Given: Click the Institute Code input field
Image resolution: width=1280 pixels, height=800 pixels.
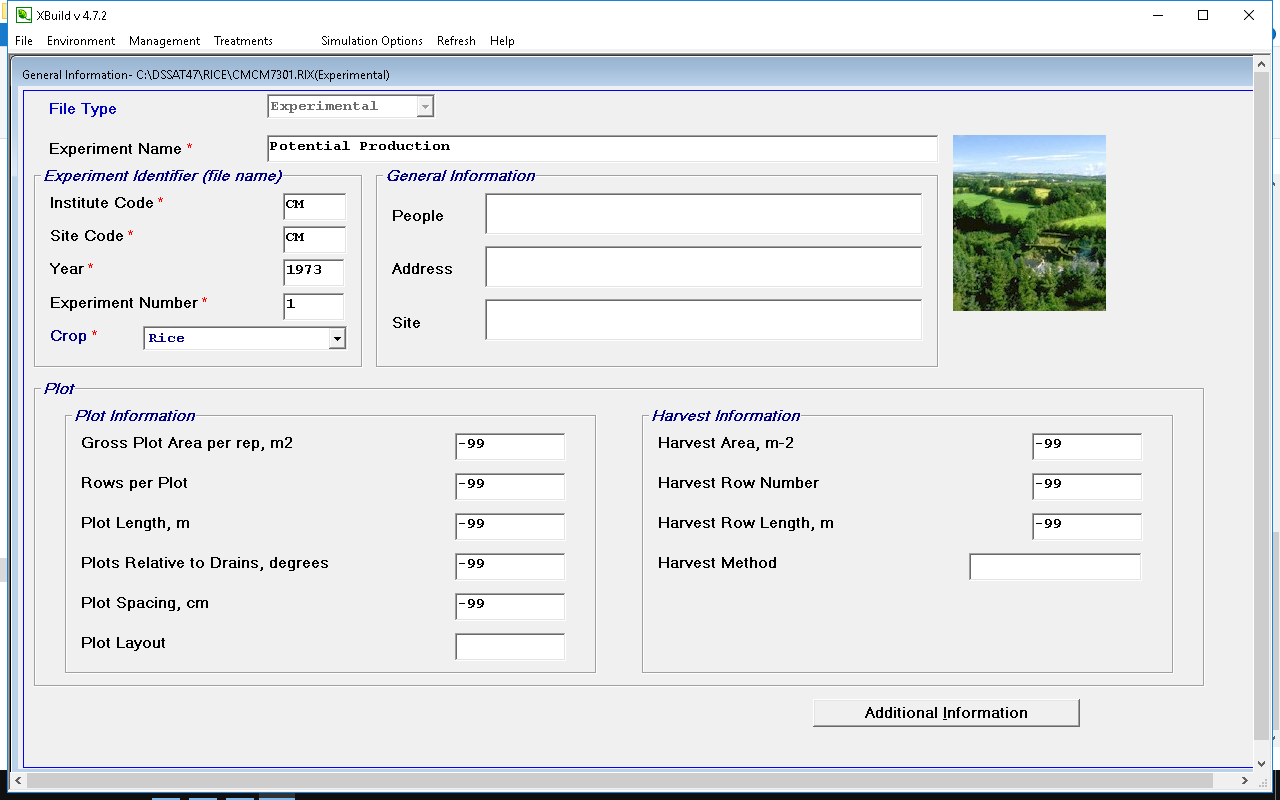Looking at the screenshot, I should pos(314,206).
